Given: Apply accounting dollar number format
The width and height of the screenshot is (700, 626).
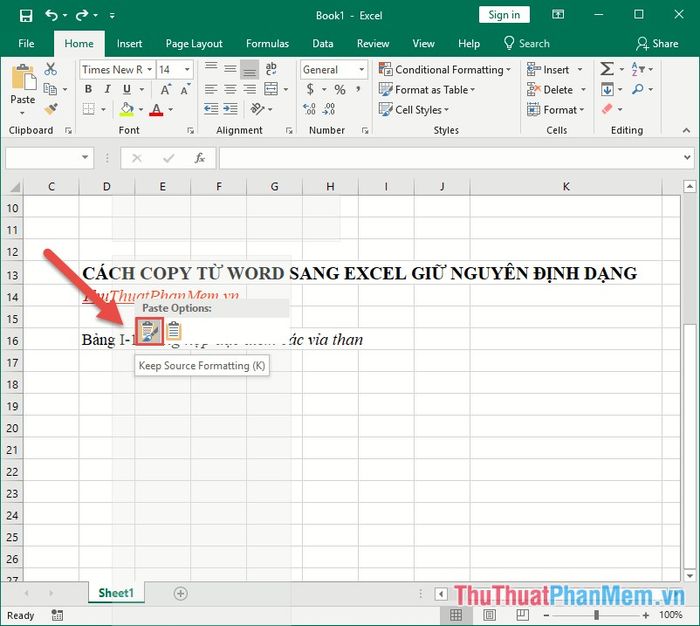Looking at the screenshot, I should [x=310, y=89].
